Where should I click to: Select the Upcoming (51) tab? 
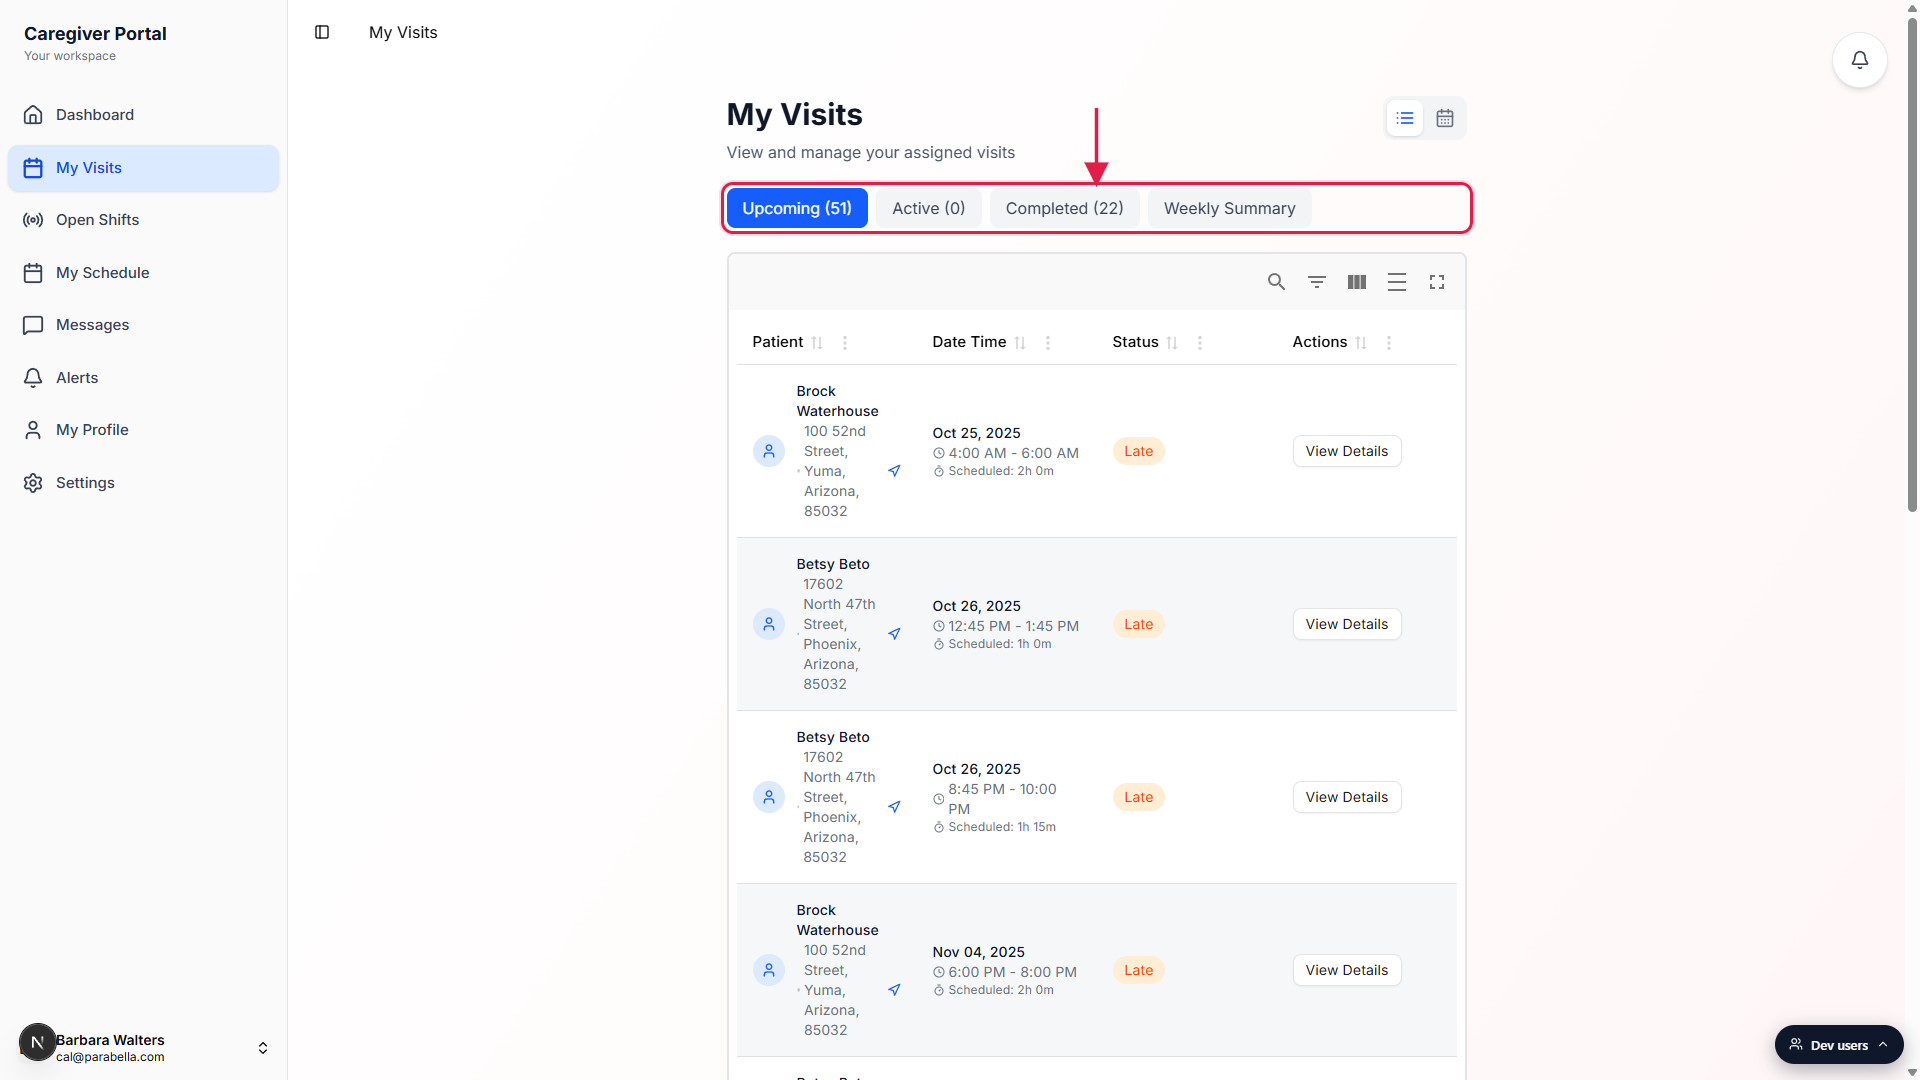tap(797, 208)
